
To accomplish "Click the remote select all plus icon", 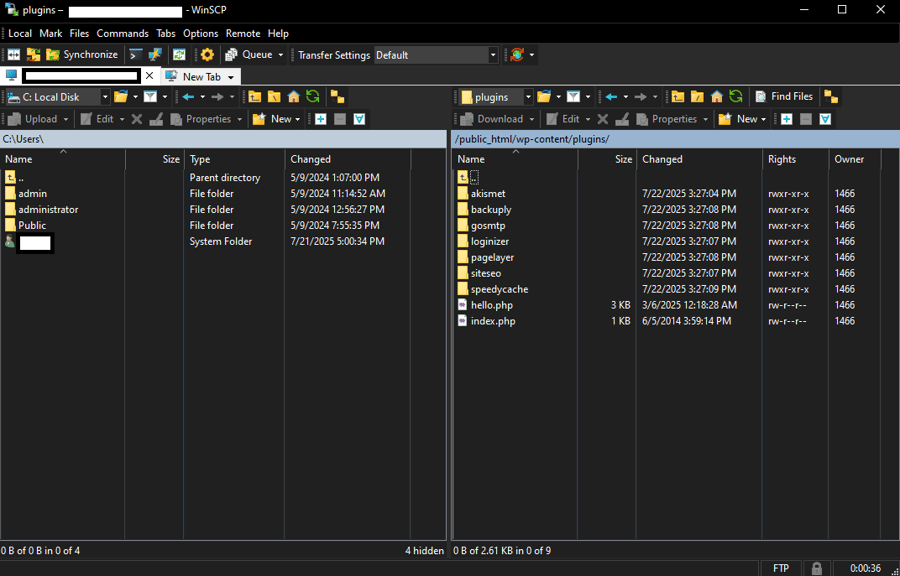I will tap(786, 119).
